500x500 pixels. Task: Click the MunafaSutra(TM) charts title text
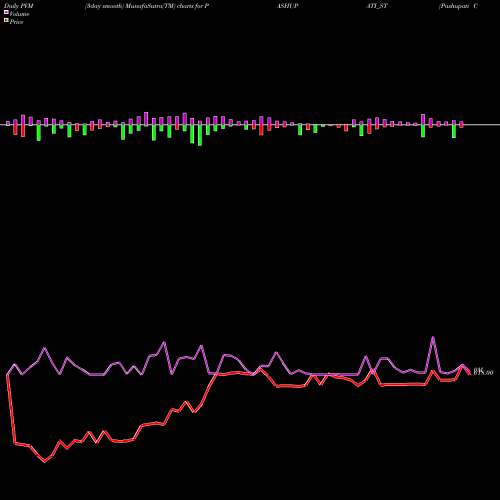(147, 6)
